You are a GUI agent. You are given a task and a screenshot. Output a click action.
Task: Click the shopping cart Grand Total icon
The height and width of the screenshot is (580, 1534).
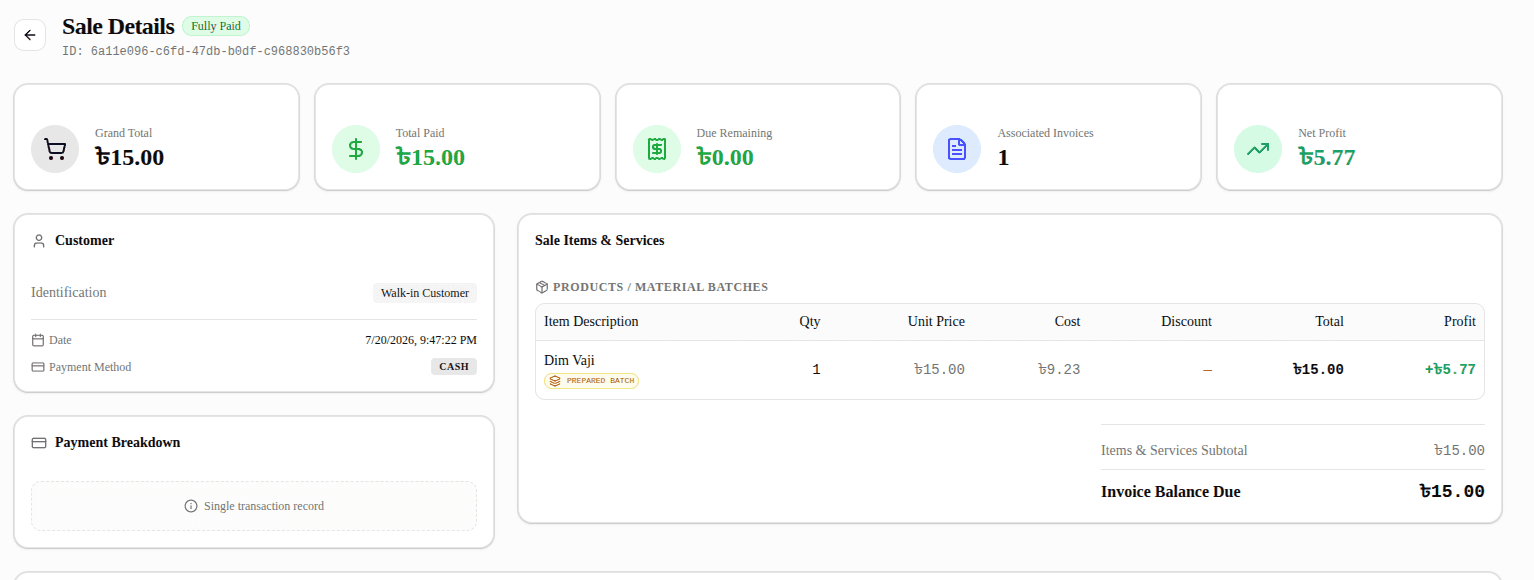point(56,149)
